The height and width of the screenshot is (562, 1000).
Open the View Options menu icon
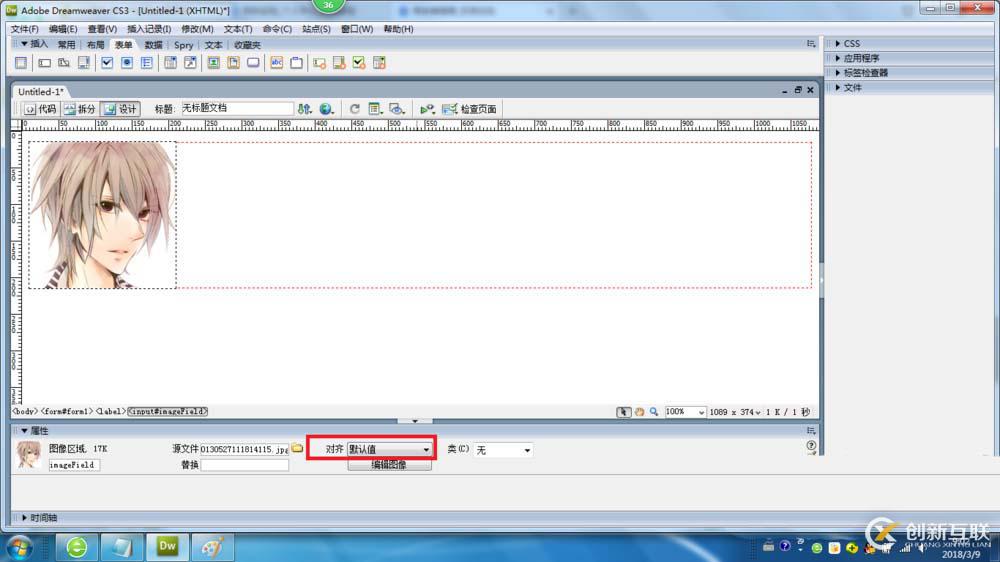(x=375, y=109)
